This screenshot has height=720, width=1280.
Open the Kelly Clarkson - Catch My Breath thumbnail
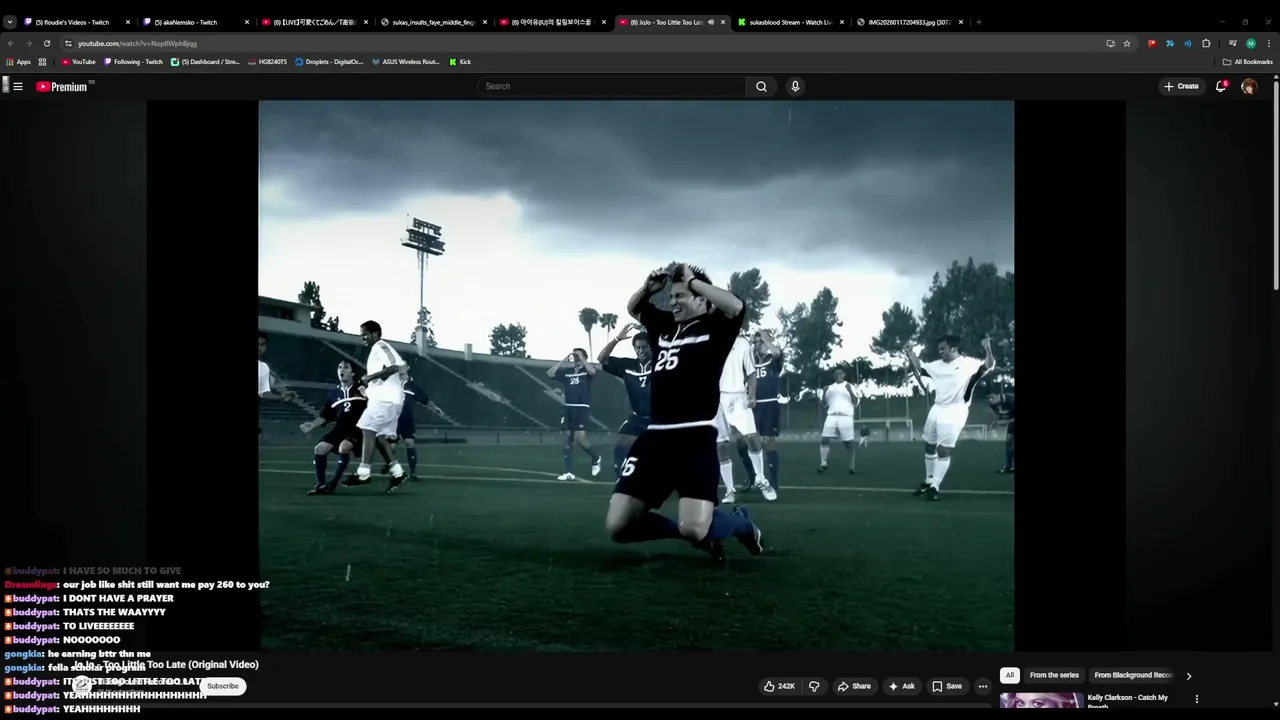tap(1041, 701)
